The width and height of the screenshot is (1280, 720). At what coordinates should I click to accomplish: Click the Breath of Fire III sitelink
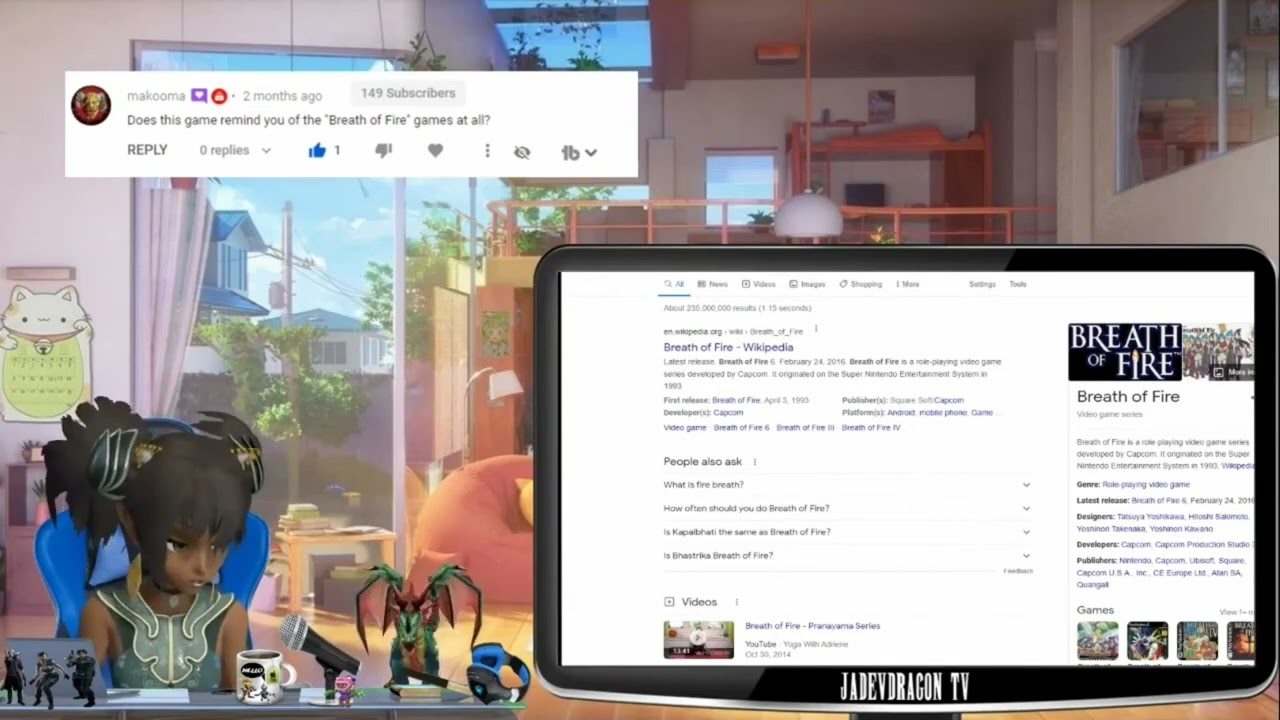pyautogui.click(x=805, y=427)
